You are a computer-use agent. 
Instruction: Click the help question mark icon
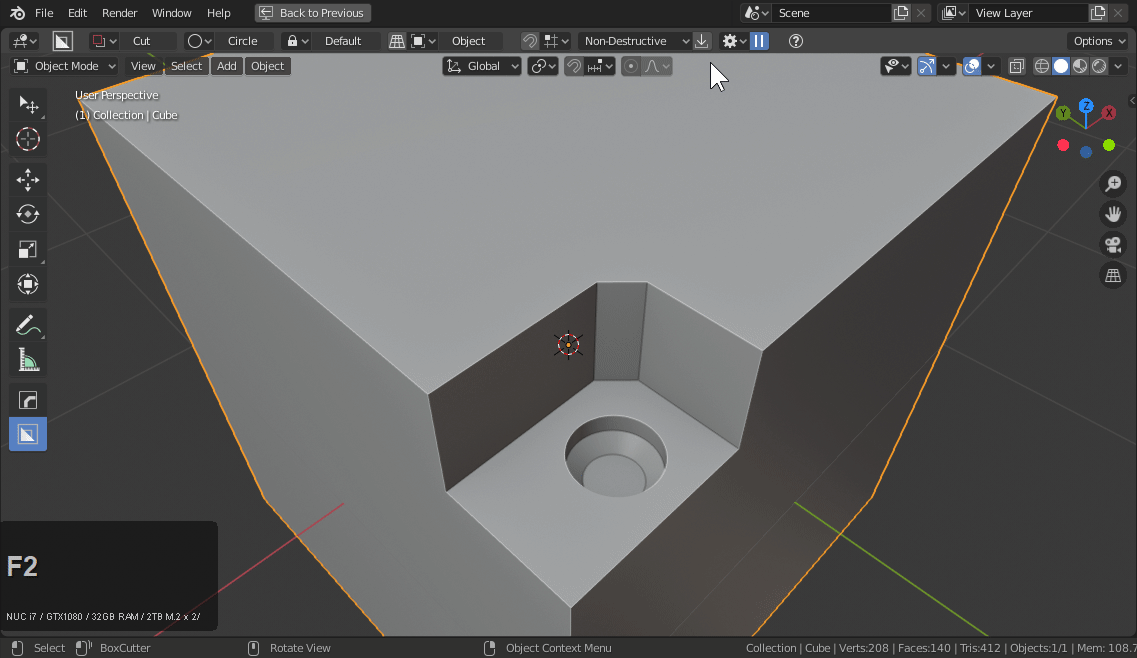[x=796, y=41]
